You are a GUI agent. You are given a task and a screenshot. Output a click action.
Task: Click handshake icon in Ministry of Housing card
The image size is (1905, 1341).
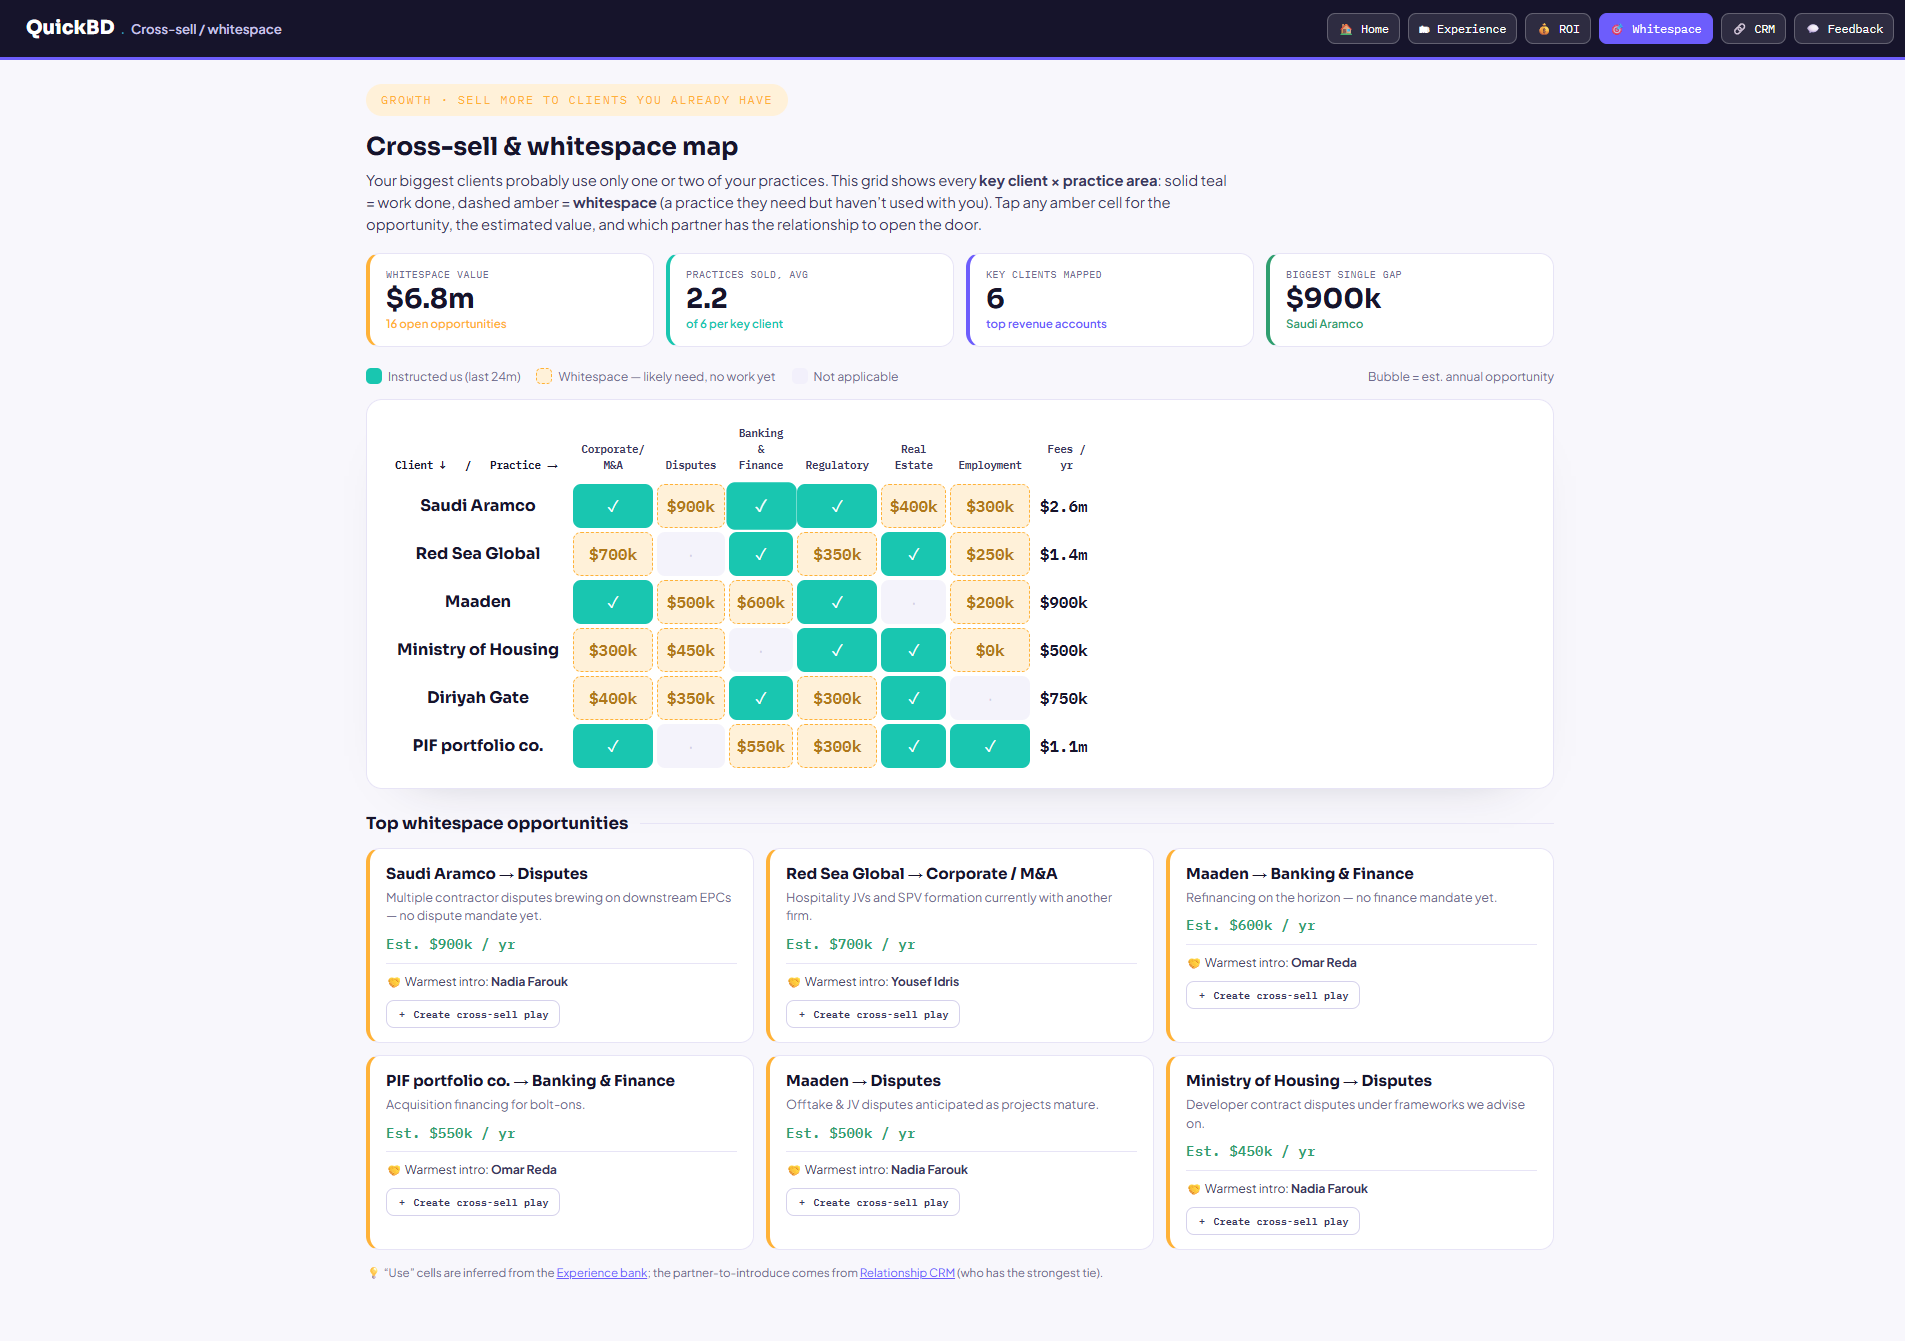(x=1193, y=1190)
